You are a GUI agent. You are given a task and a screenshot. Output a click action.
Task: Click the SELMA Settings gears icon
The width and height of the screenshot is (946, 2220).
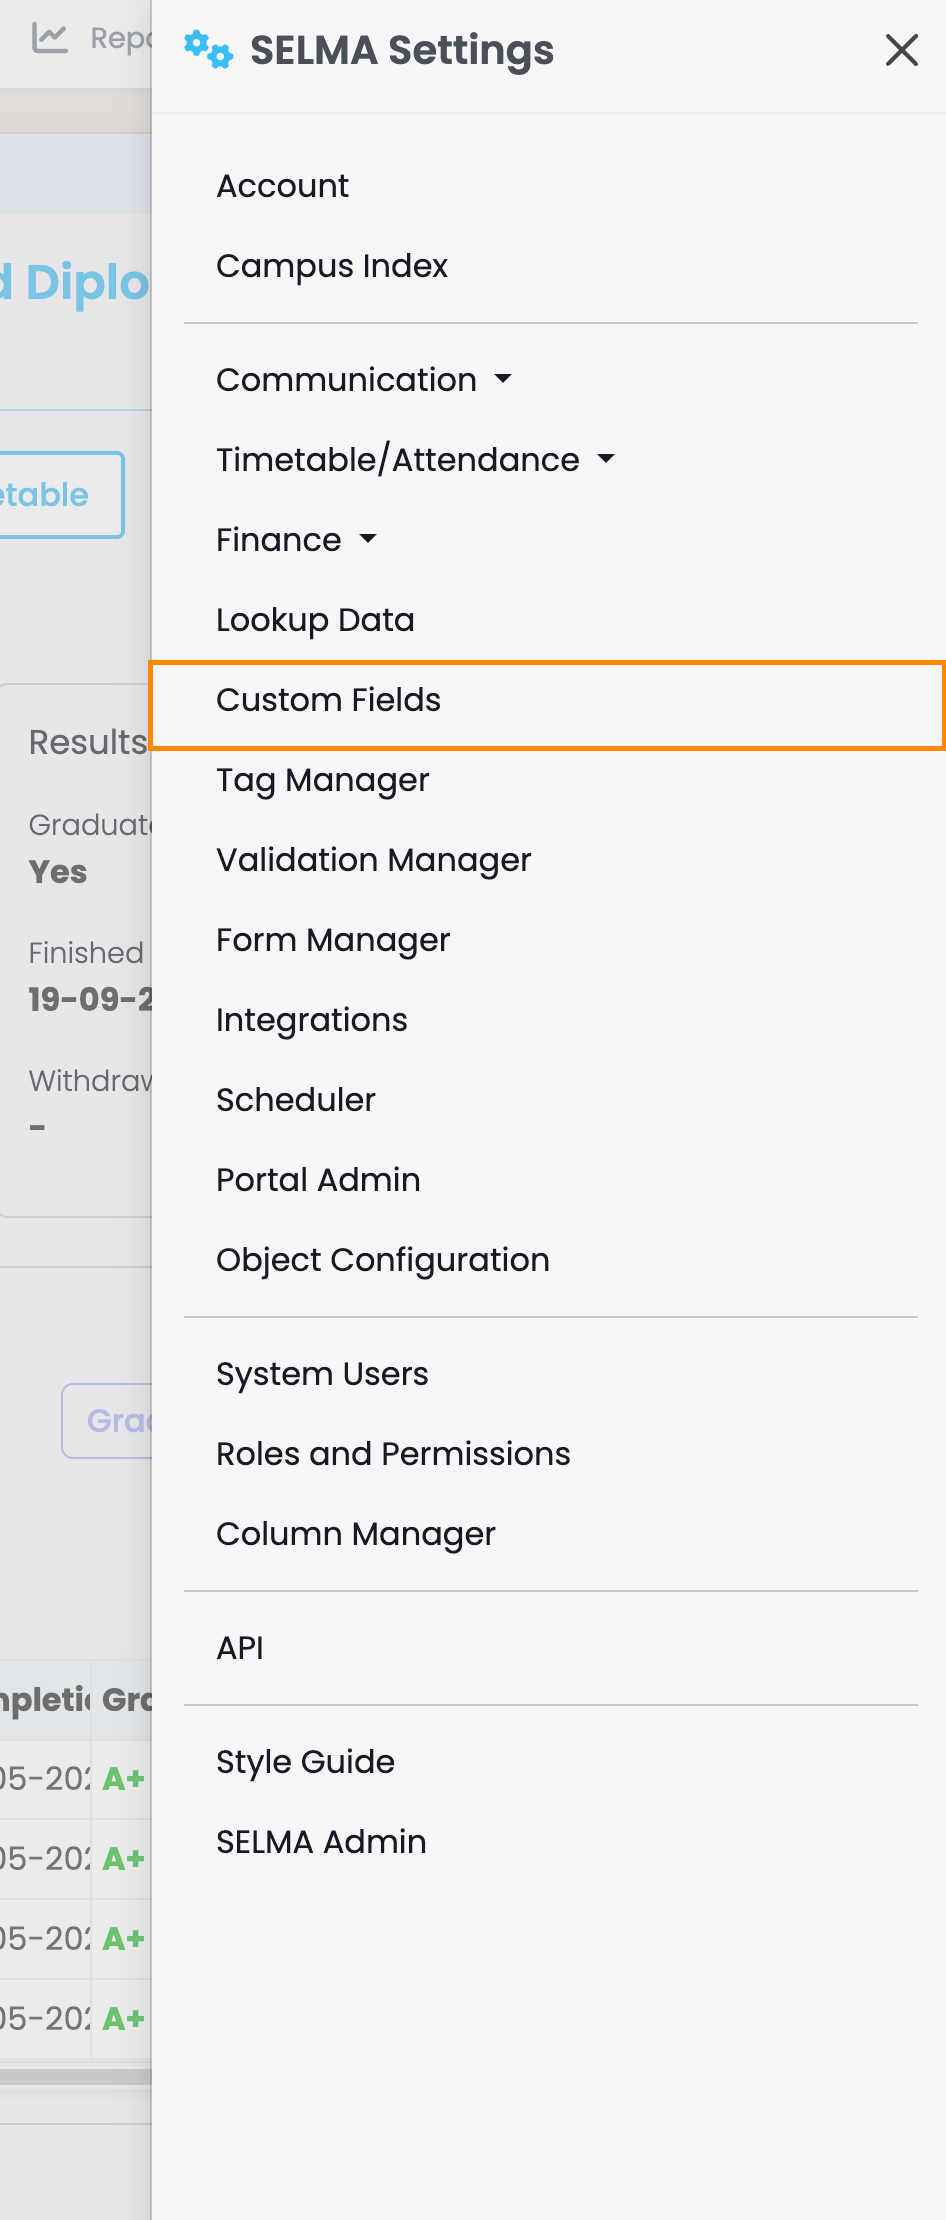point(208,50)
